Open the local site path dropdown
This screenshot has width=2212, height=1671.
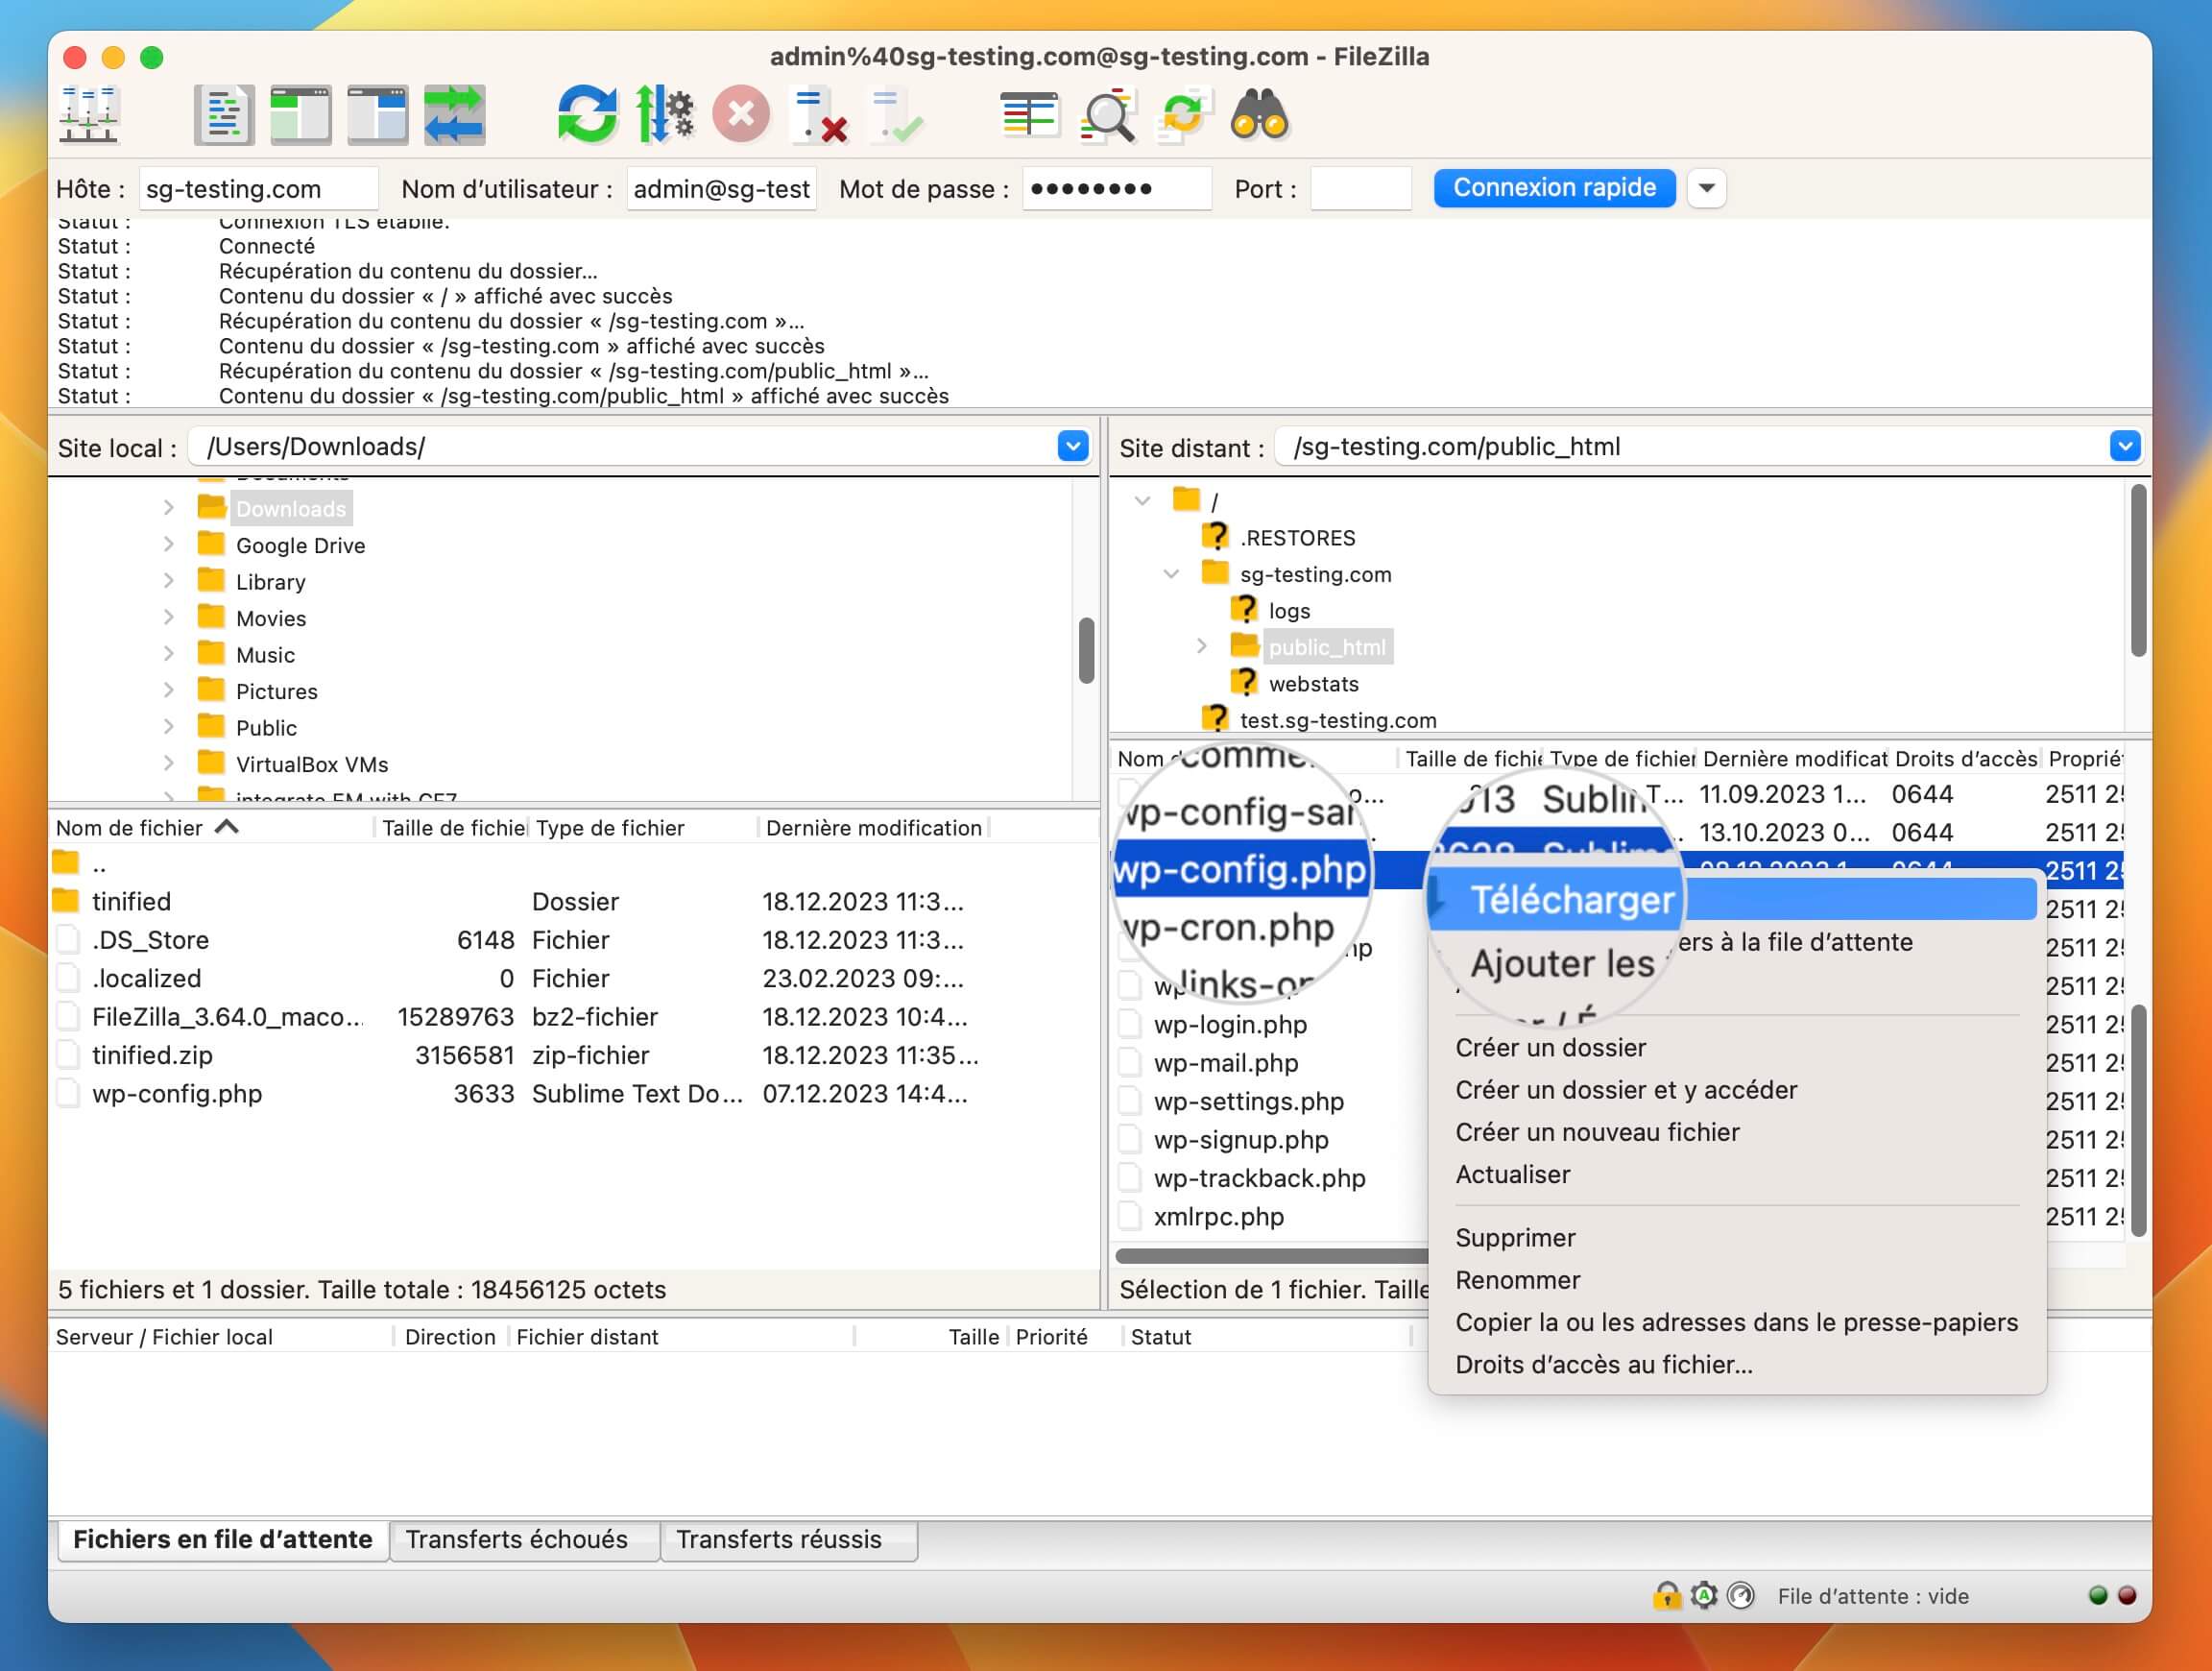[x=1072, y=446]
